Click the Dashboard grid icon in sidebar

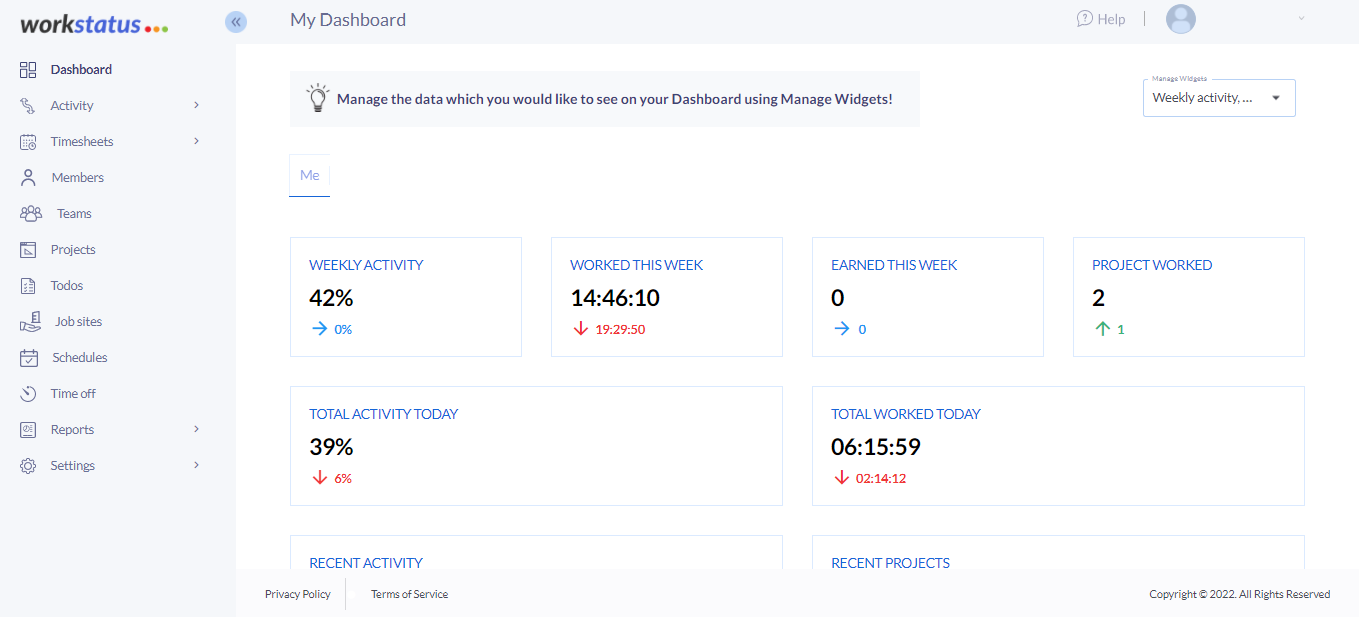(x=28, y=70)
